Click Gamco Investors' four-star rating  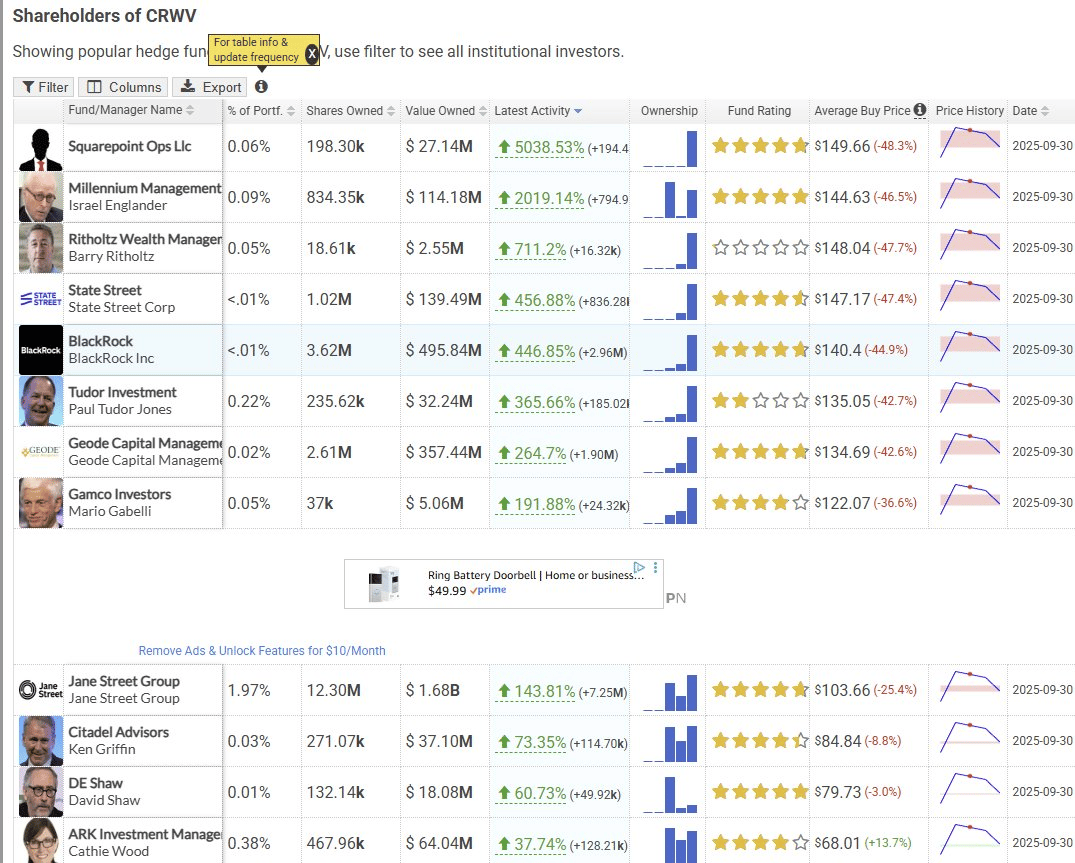(x=760, y=503)
